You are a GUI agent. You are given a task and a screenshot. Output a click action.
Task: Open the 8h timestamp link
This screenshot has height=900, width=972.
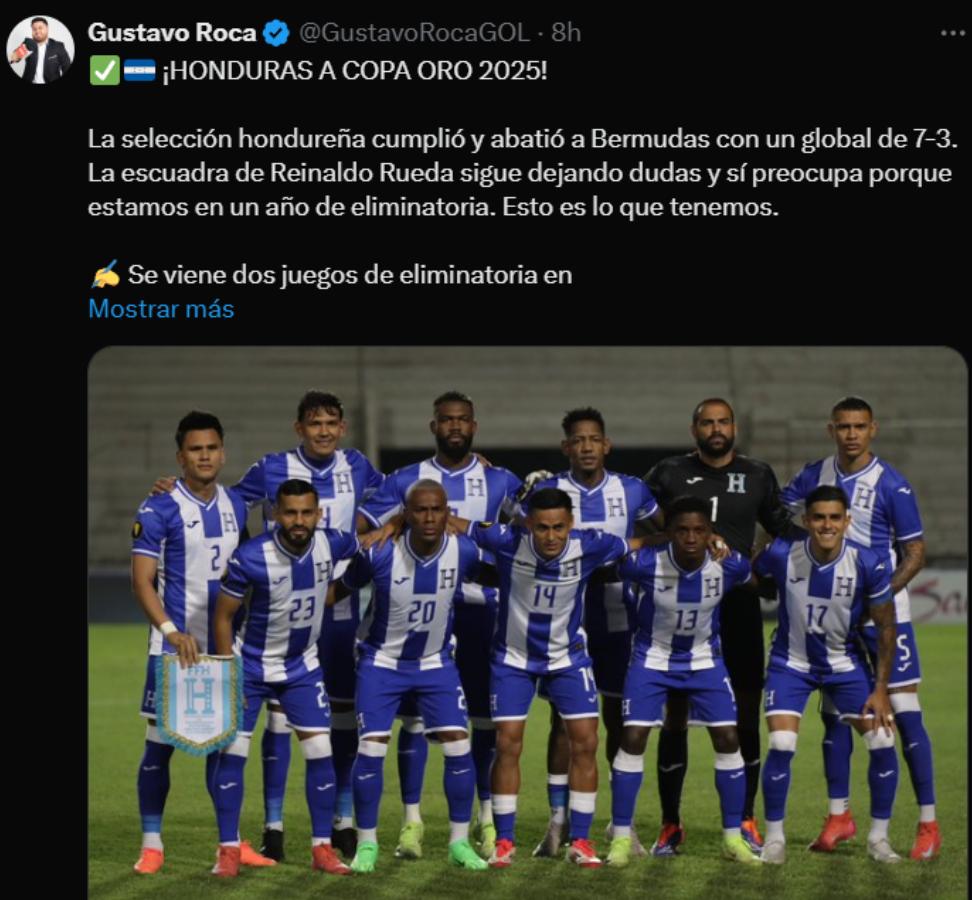click(566, 33)
